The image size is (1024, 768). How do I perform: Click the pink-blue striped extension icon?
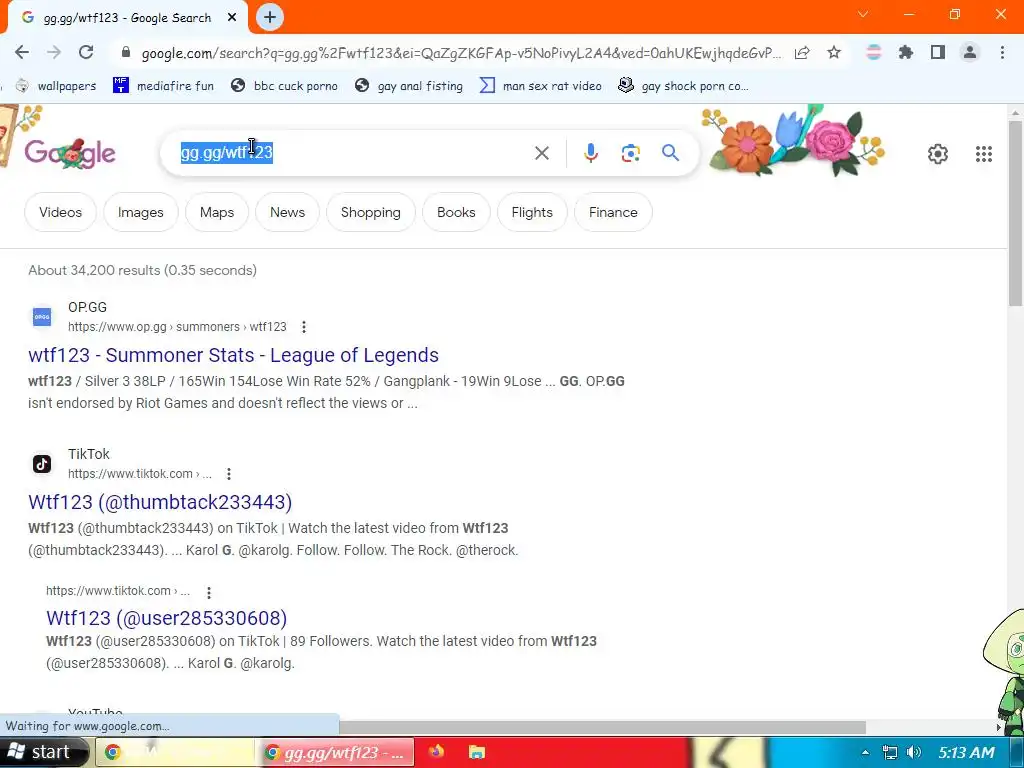pyautogui.click(x=874, y=52)
